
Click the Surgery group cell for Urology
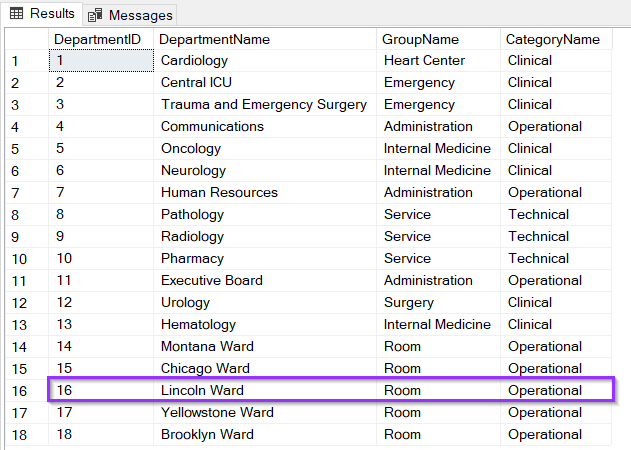pyautogui.click(x=438, y=303)
